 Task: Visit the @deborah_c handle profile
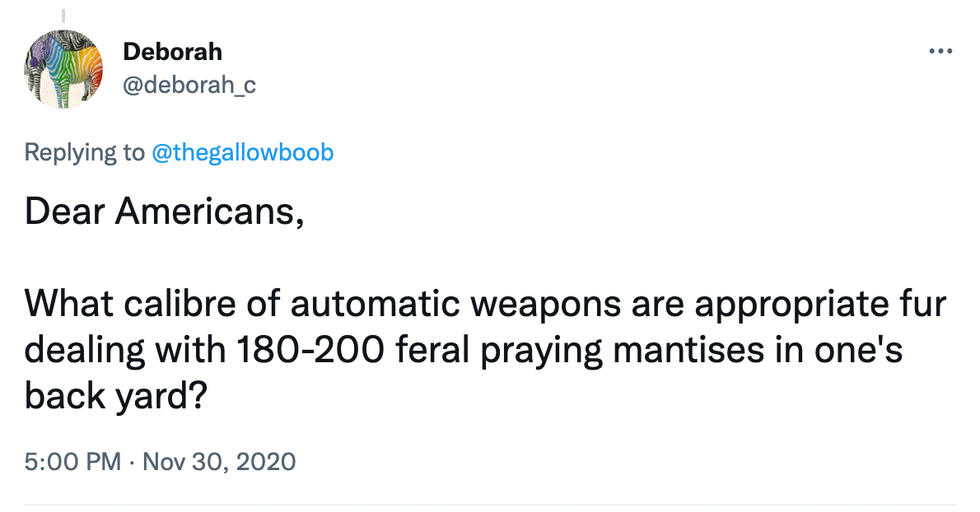[x=189, y=85]
